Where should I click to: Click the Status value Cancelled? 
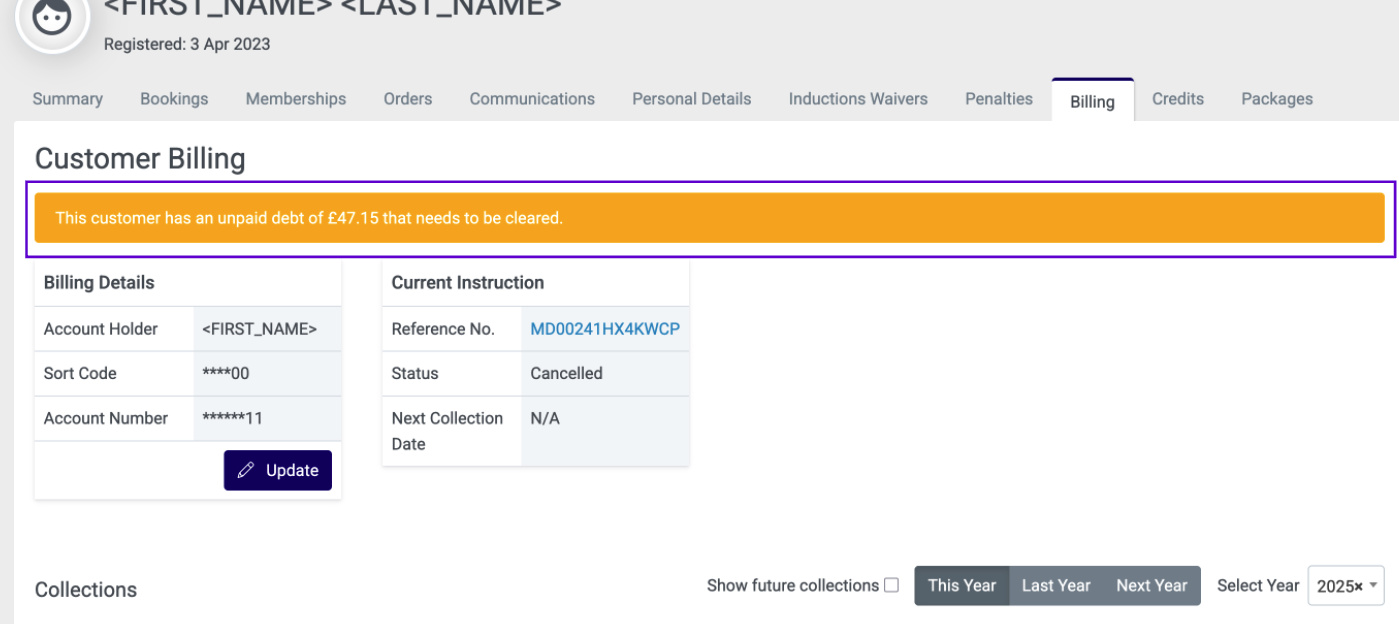[567, 373]
